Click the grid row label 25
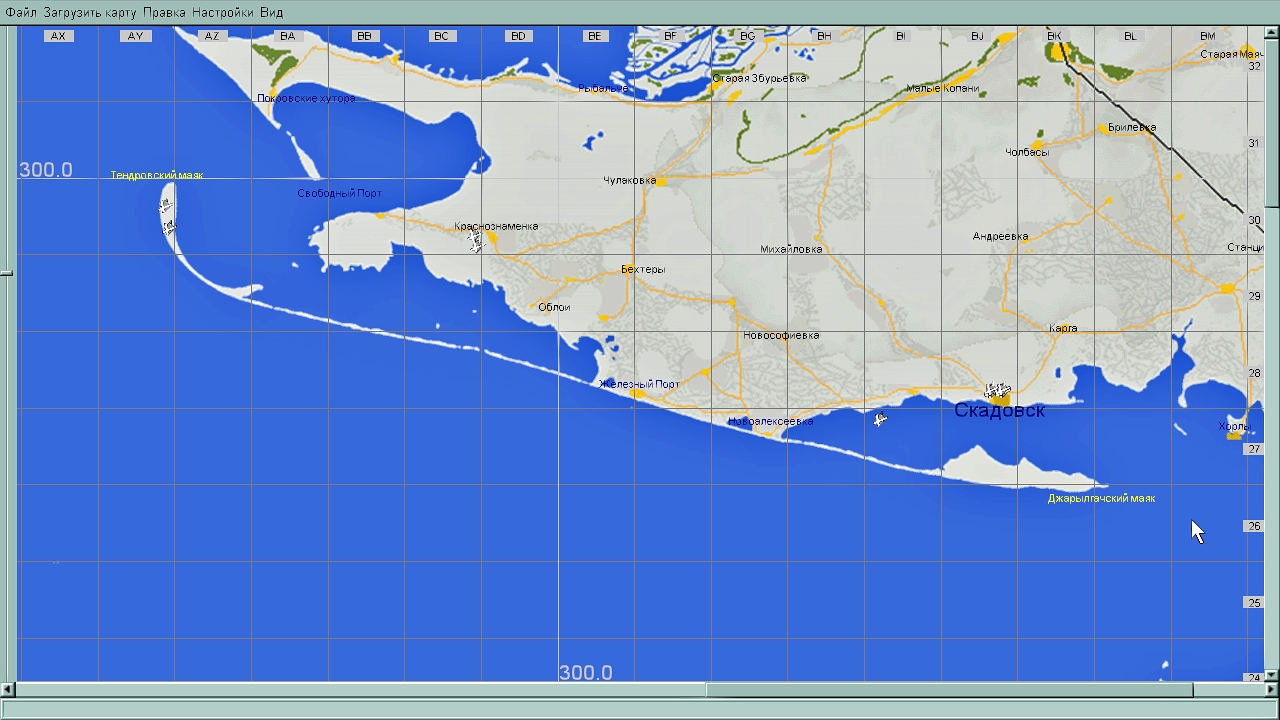The height and width of the screenshot is (720, 1280). pyautogui.click(x=1254, y=602)
